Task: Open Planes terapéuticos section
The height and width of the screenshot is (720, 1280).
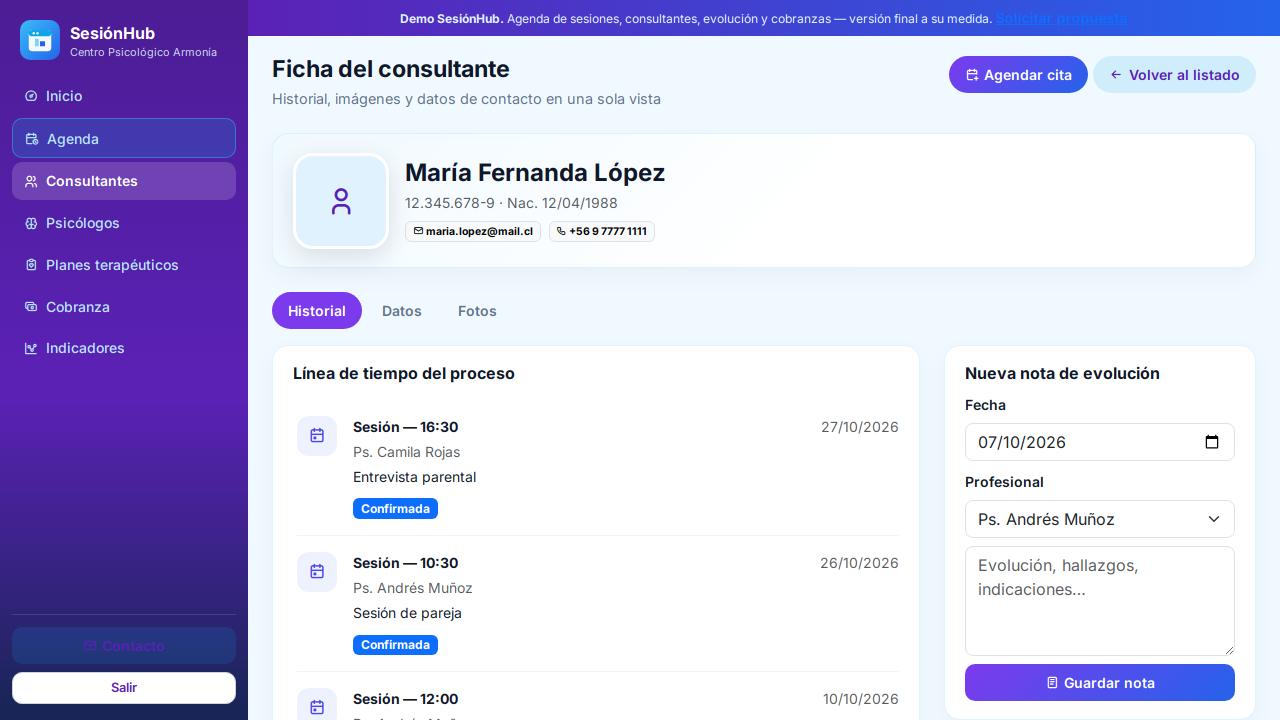Action: tap(124, 265)
